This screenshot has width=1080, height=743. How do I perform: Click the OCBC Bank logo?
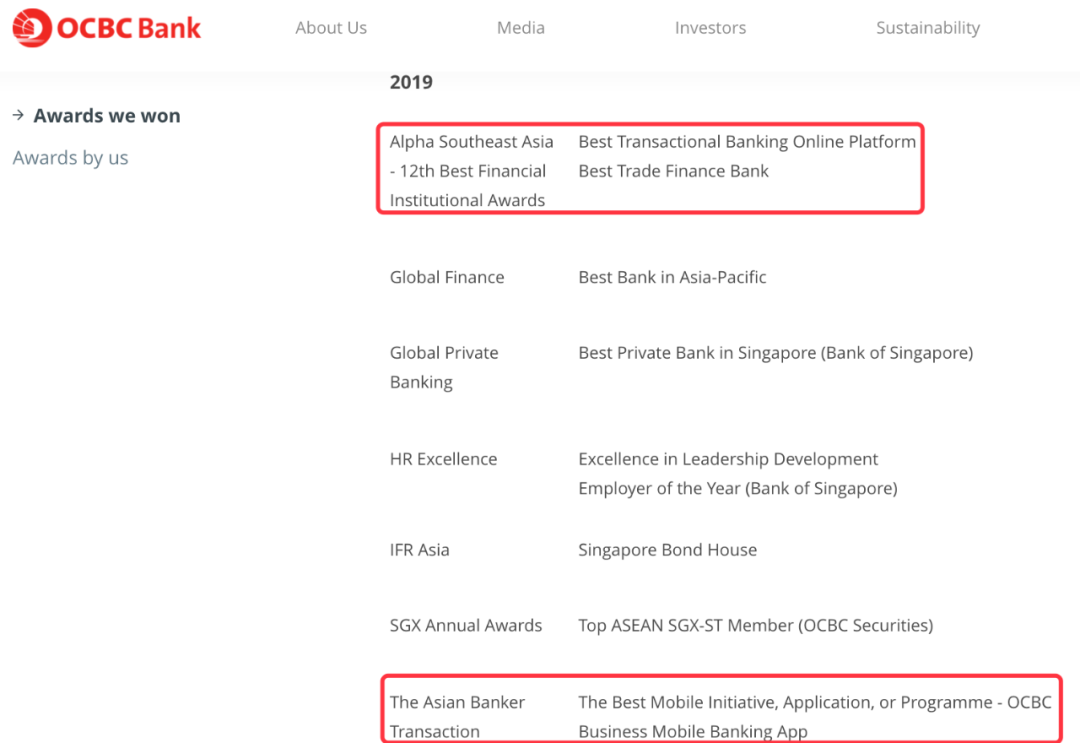(x=107, y=28)
